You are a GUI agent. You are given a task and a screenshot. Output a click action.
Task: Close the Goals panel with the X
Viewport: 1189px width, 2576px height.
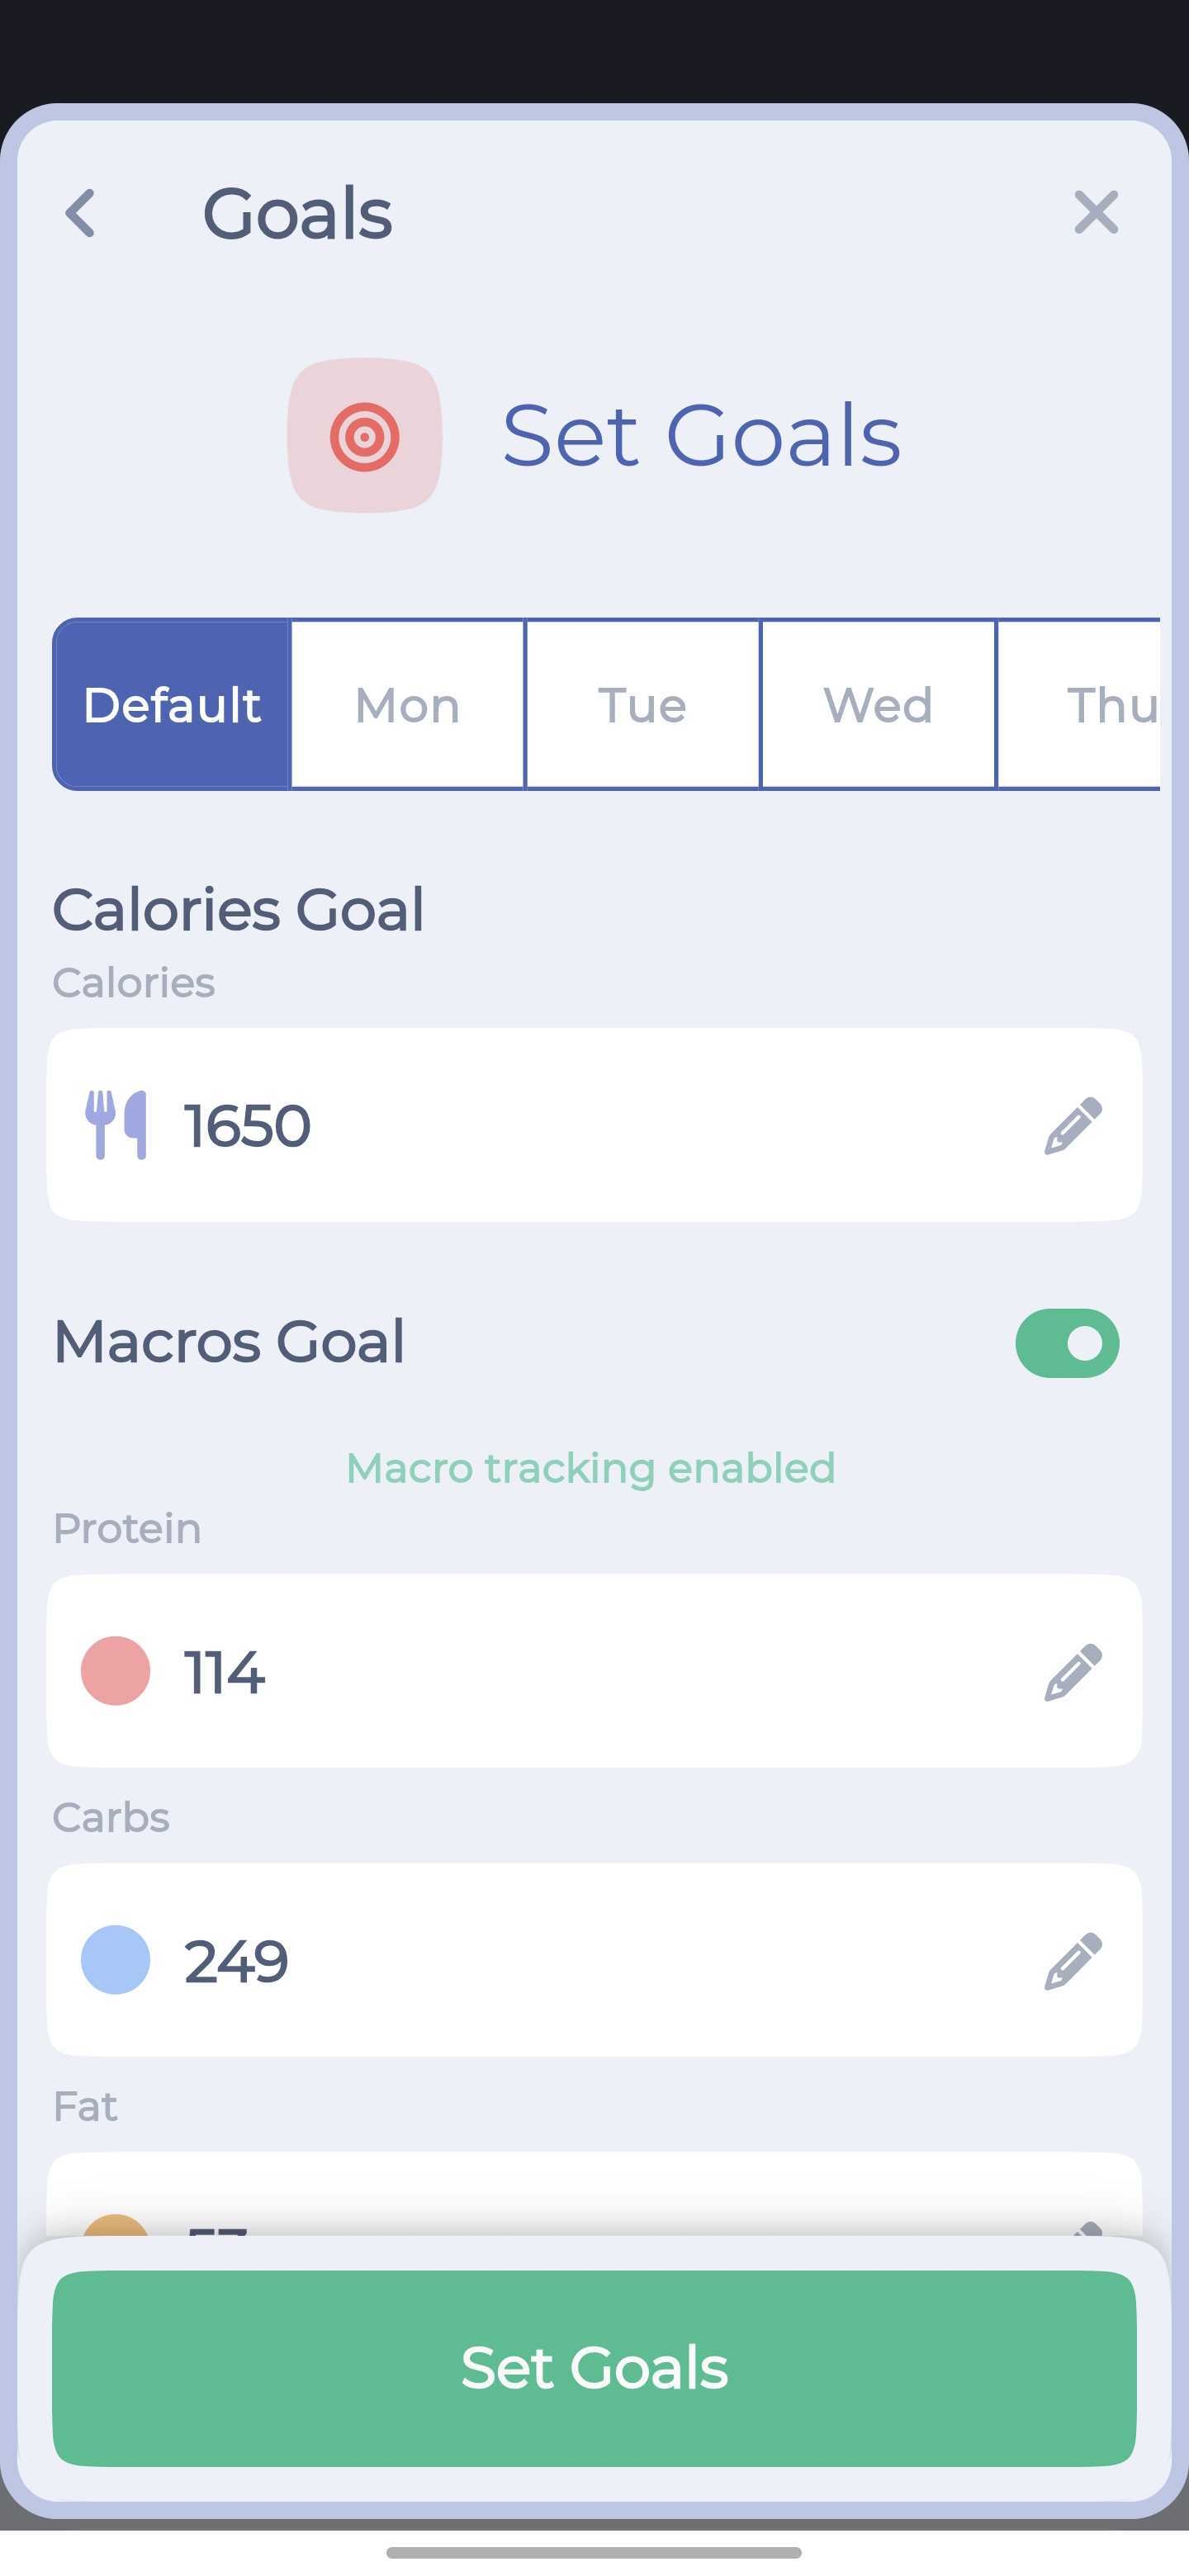pos(1095,212)
